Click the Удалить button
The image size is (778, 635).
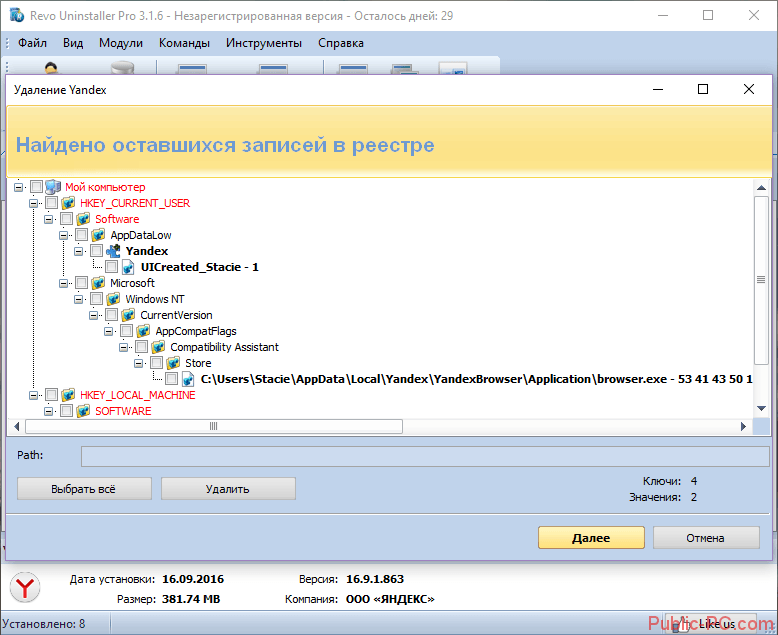[x=228, y=489]
